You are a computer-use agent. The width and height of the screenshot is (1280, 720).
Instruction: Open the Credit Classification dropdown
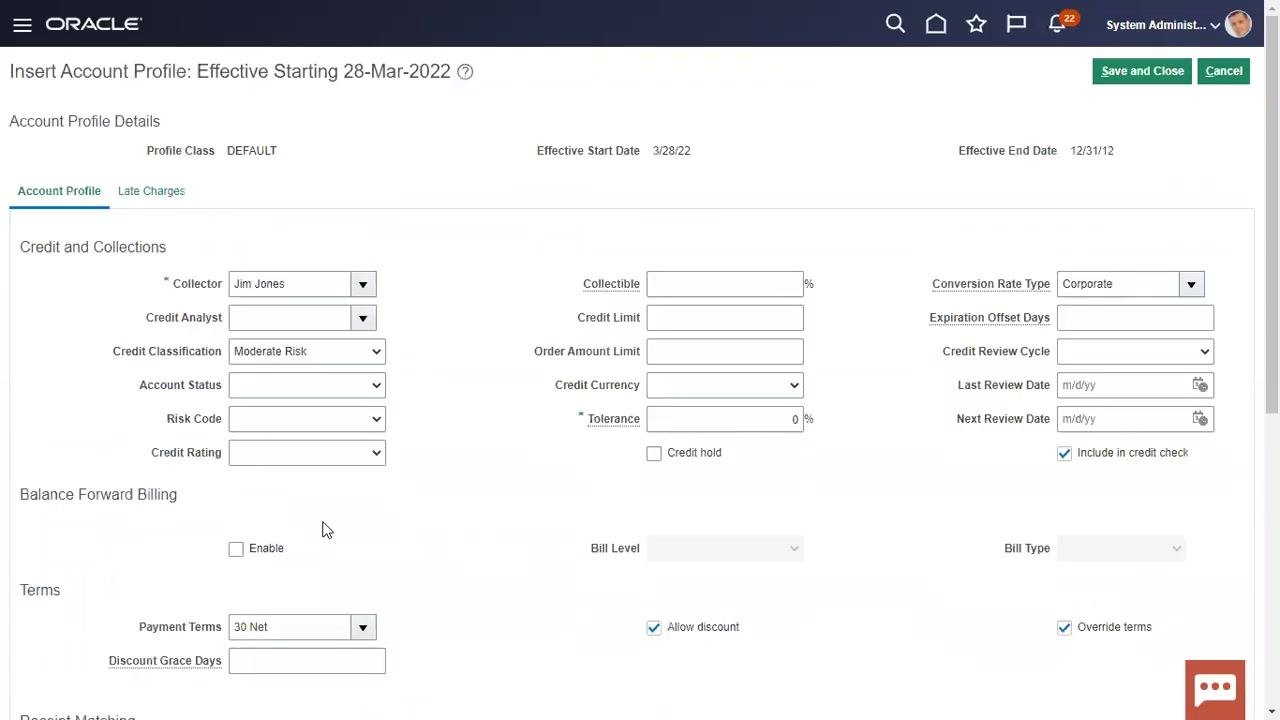(x=307, y=352)
